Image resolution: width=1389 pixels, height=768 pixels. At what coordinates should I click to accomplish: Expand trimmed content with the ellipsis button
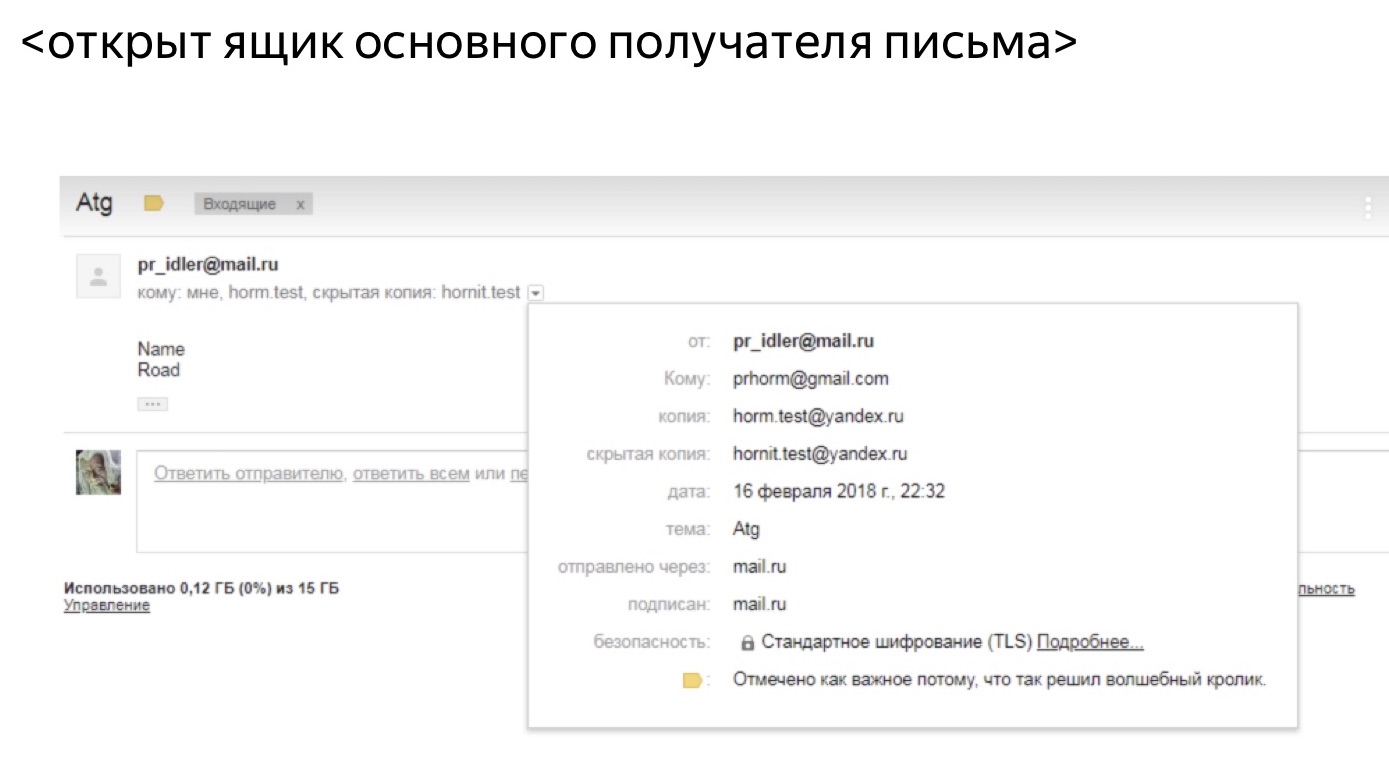pyautogui.click(x=152, y=404)
